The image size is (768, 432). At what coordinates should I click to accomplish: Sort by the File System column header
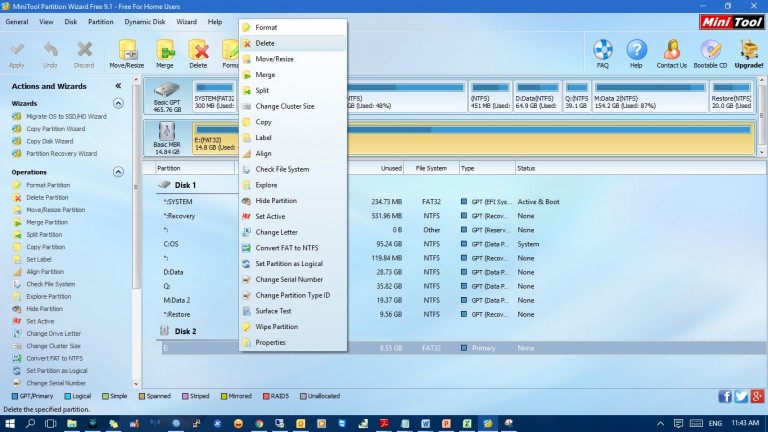pos(431,168)
